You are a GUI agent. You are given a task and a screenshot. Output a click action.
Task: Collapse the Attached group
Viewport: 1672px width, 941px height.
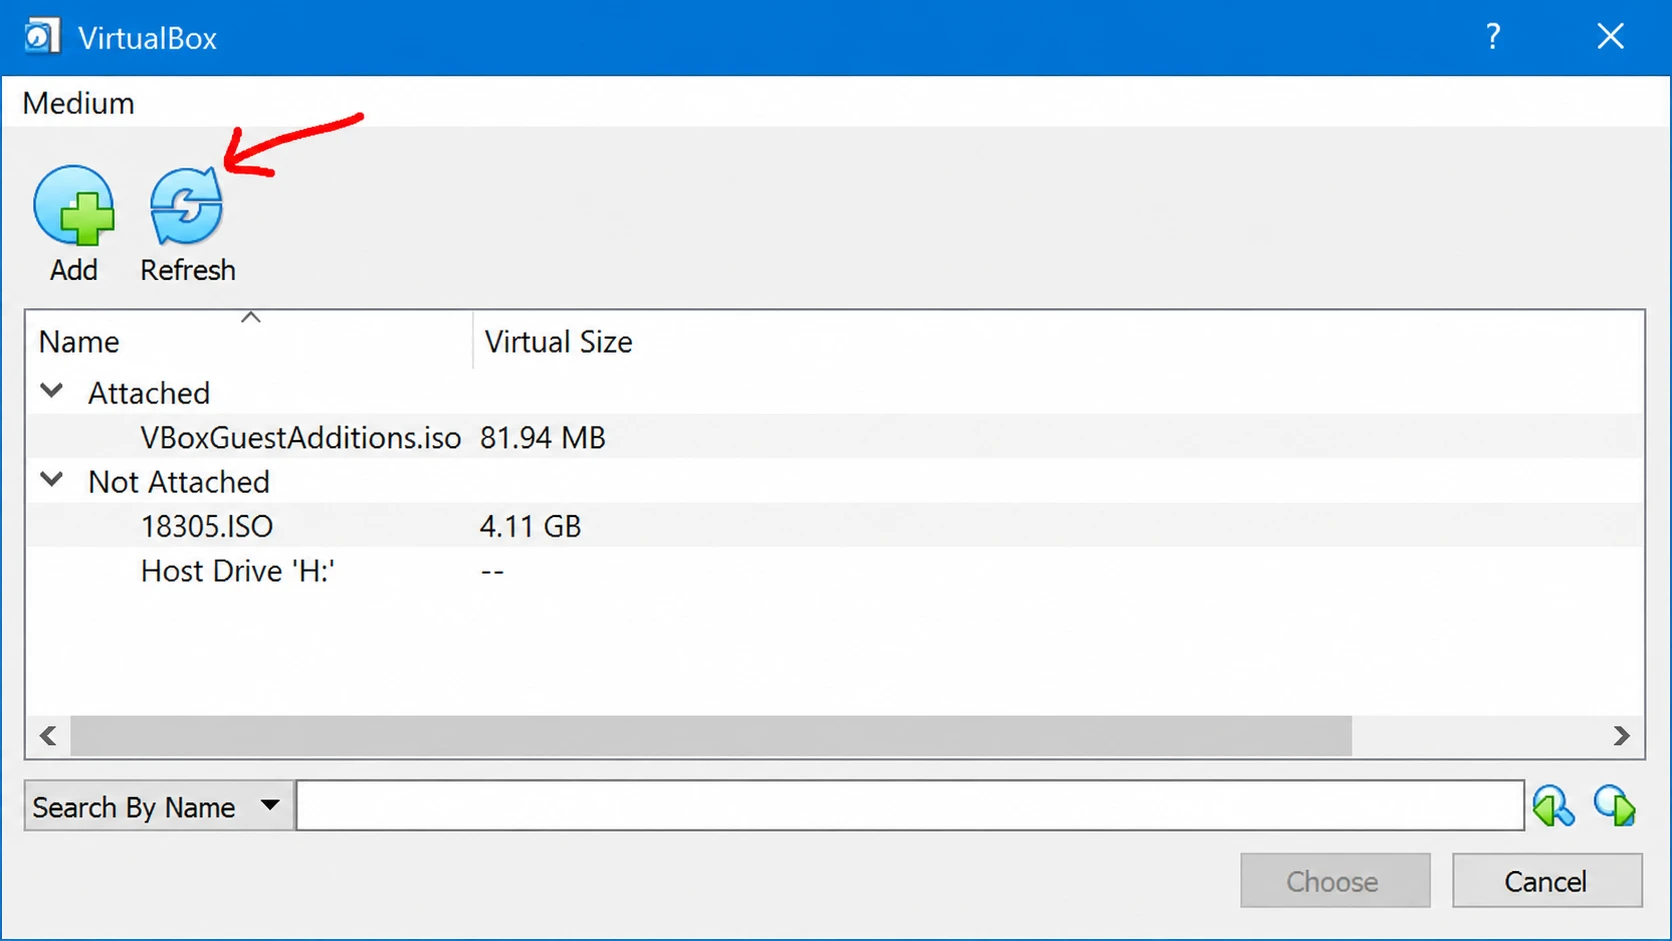[52, 392]
